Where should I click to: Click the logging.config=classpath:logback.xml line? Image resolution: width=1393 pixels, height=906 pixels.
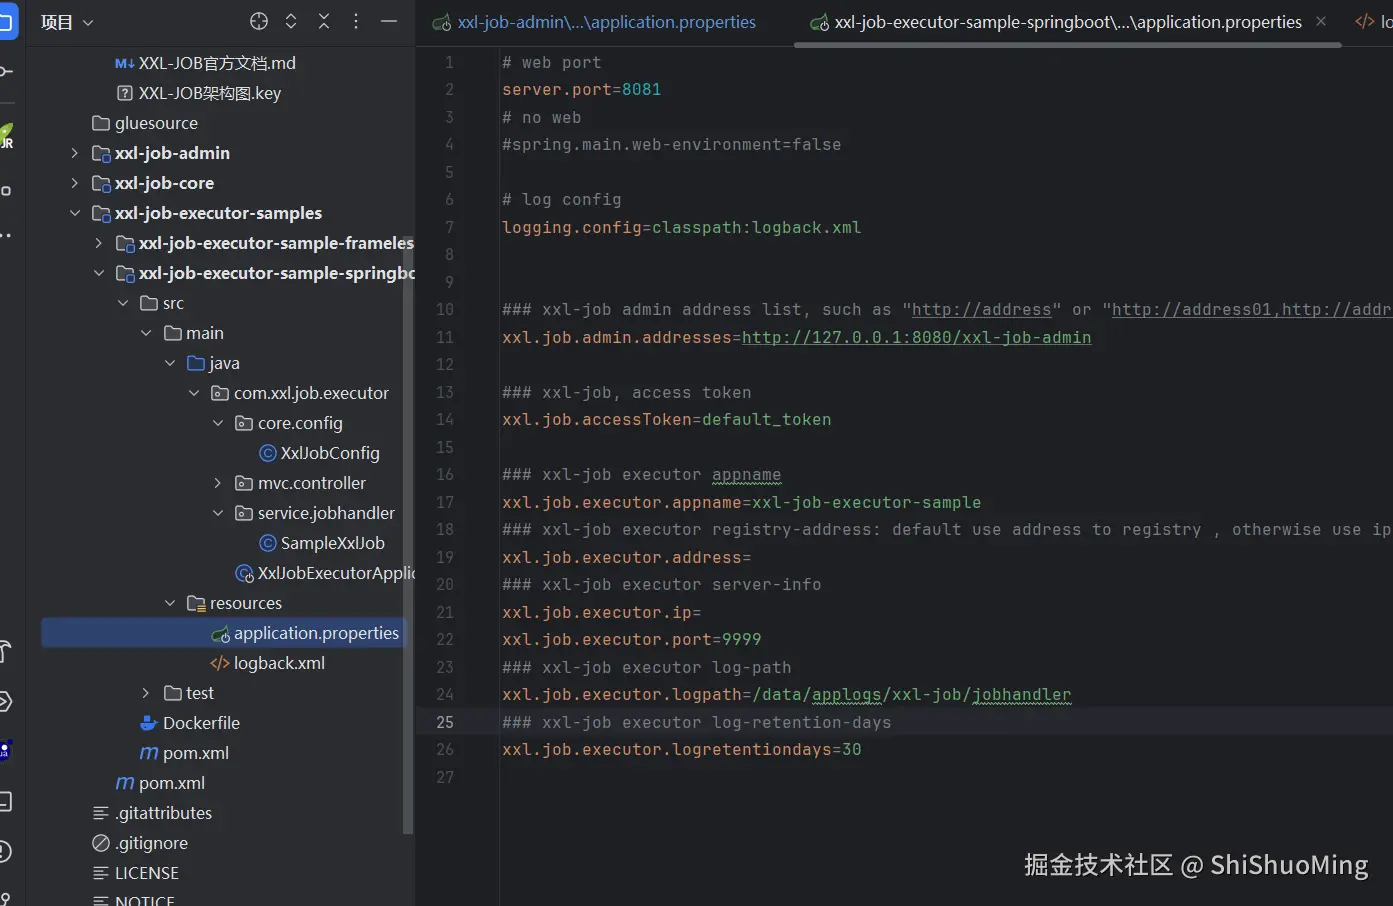pos(681,228)
